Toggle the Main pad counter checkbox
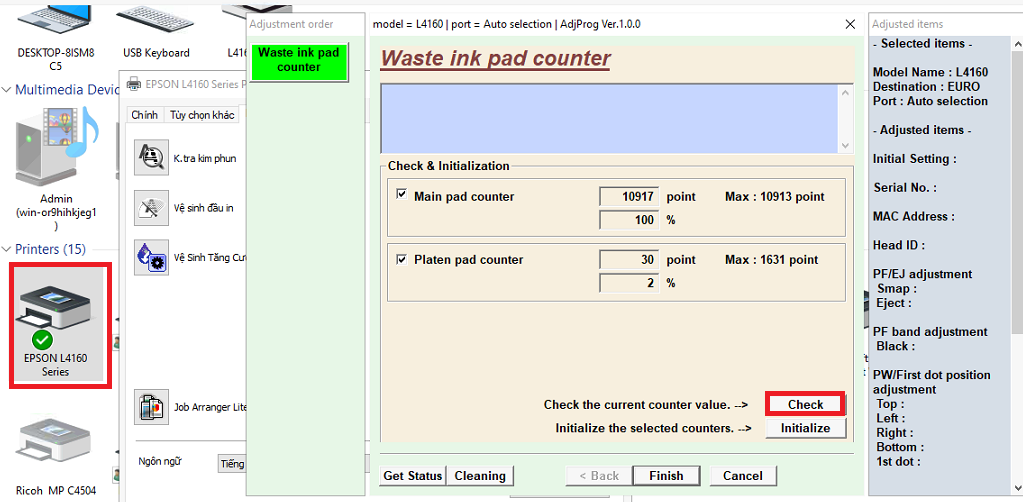The height and width of the screenshot is (502, 1023). pyautogui.click(x=402, y=195)
